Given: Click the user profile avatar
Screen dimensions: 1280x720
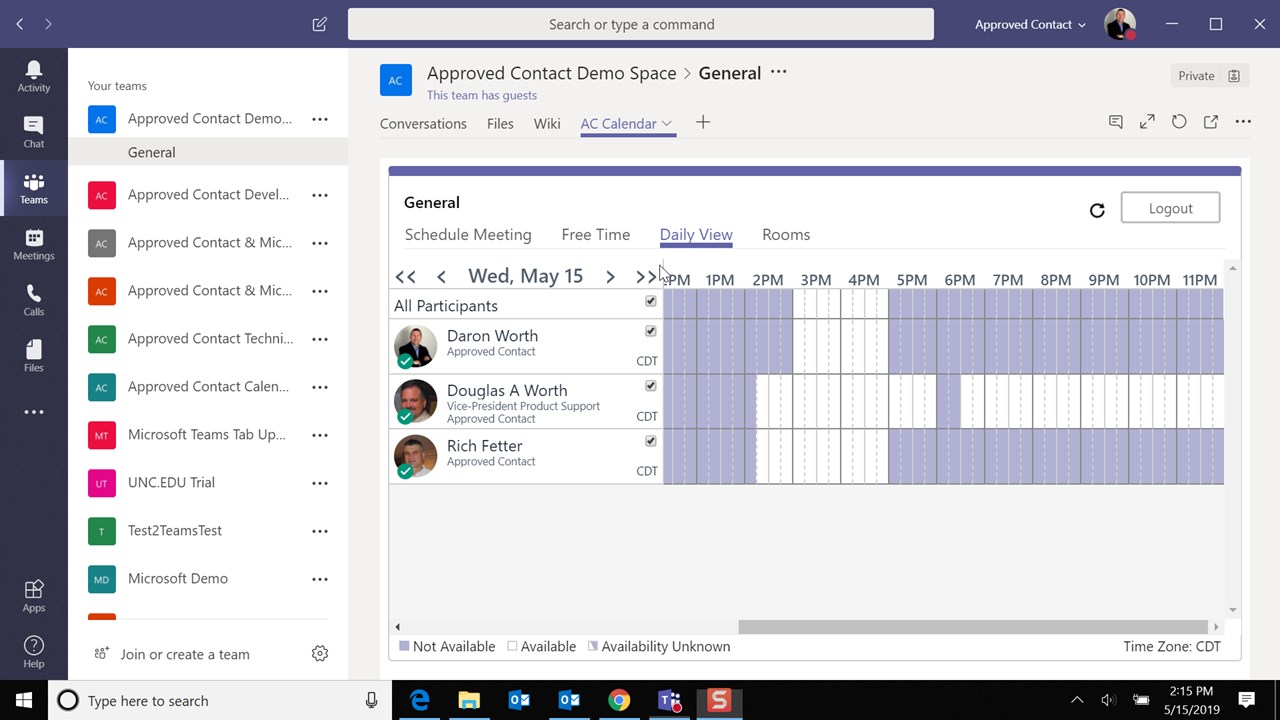Looking at the screenshot, I should [1120, 24].
